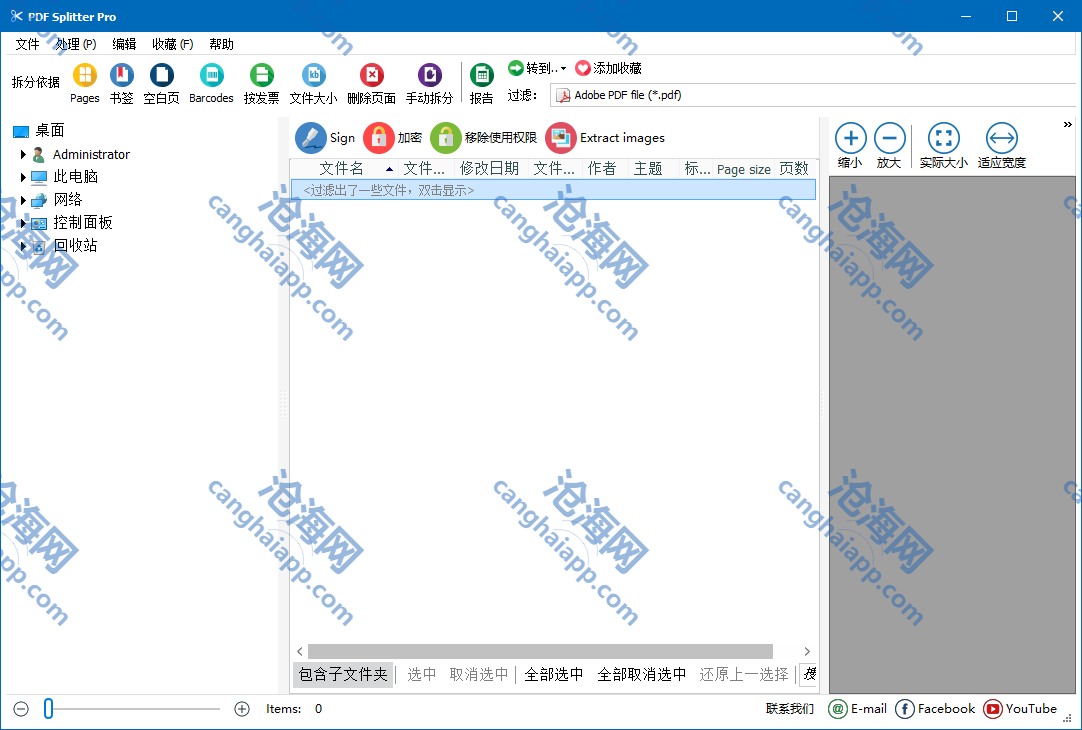Open the 文件 menu

[x=27, y=44]
